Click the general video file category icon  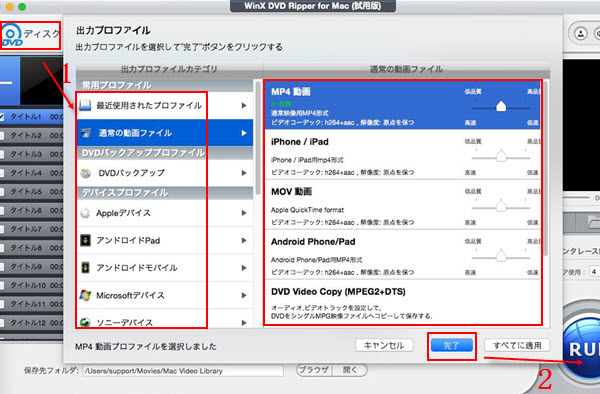[85, 133]
